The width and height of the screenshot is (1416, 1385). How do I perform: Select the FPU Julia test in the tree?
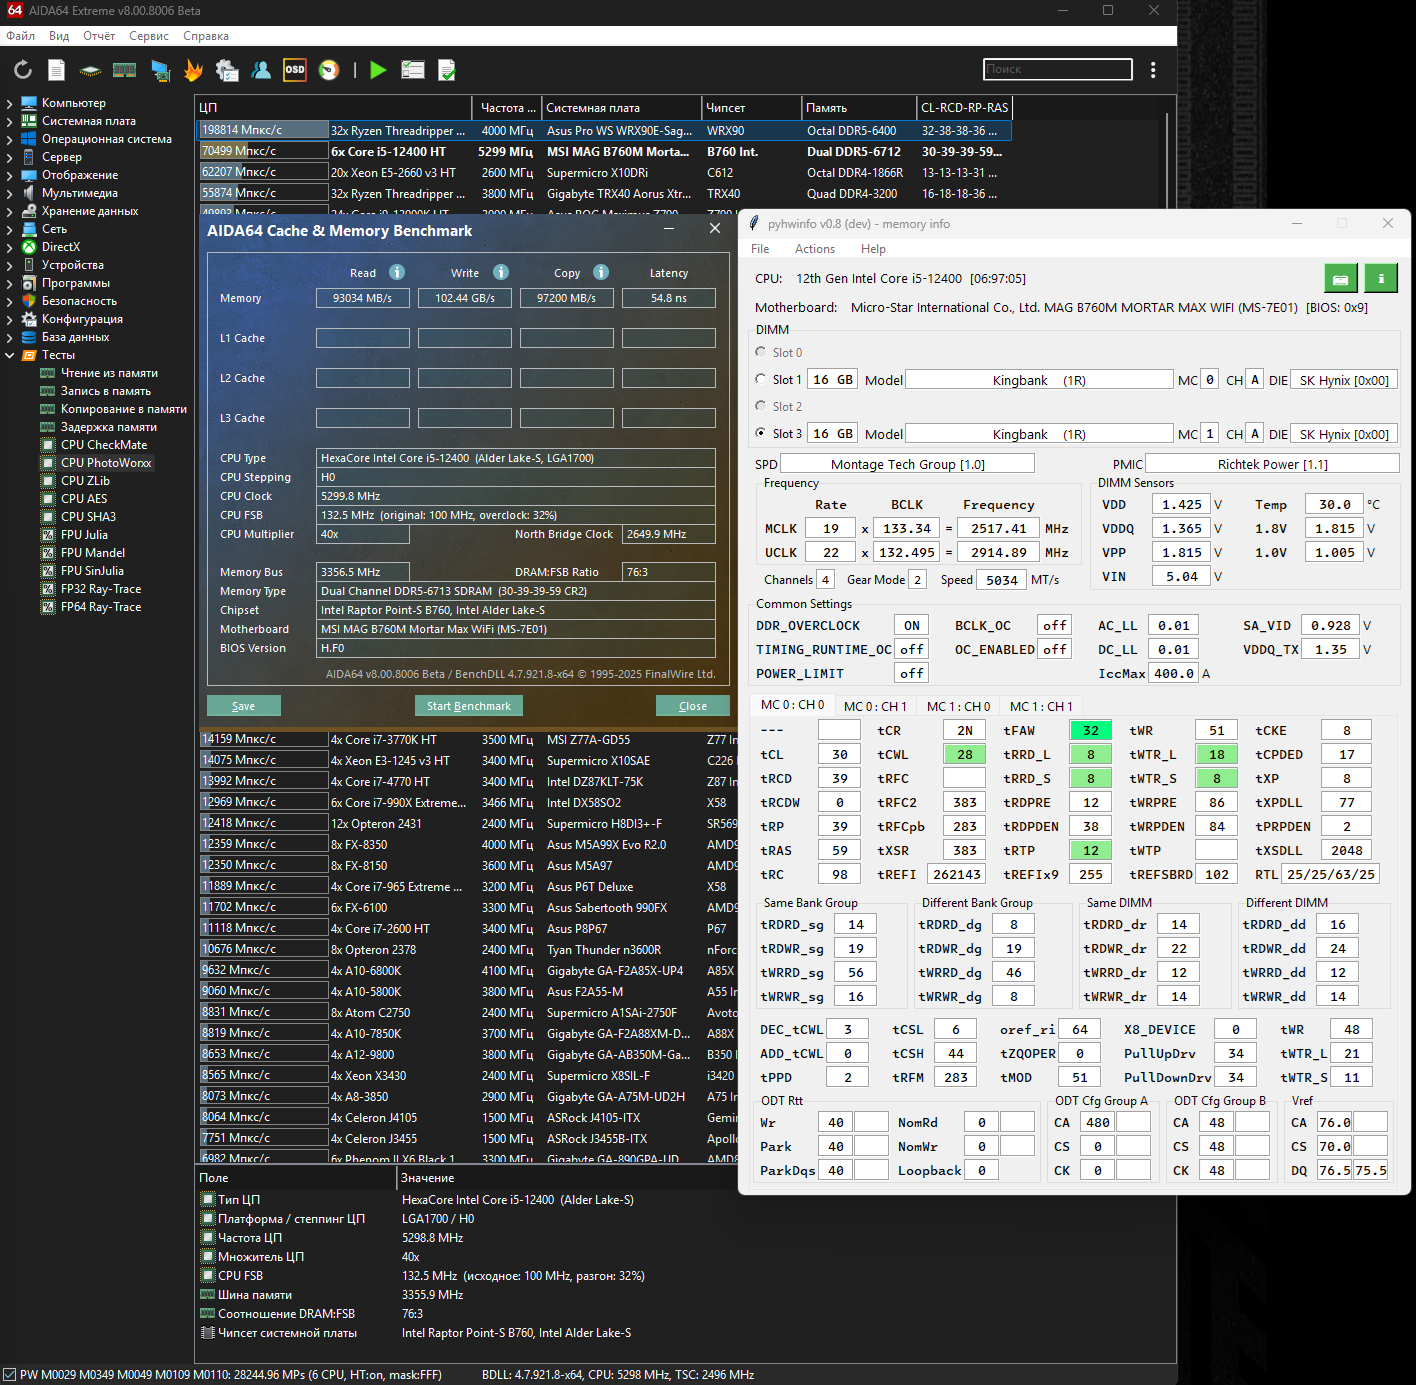coord(84,535)
